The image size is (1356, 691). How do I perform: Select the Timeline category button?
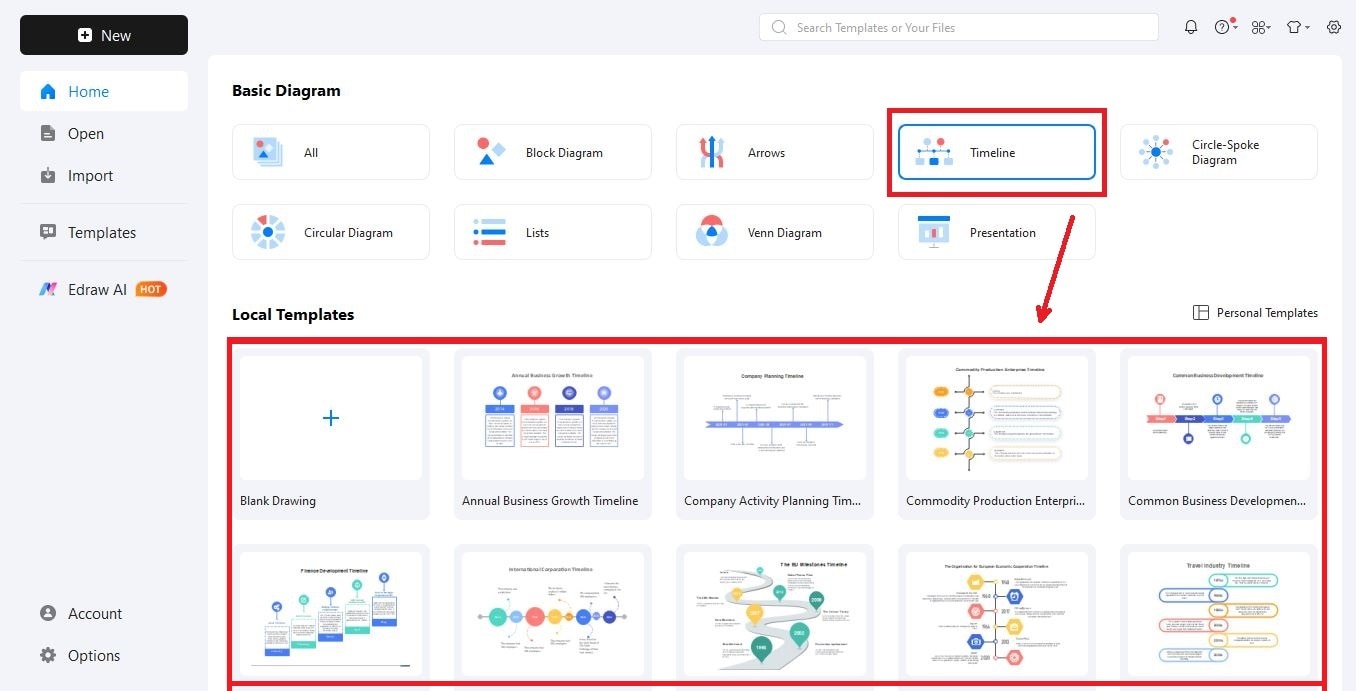tap(996, 152)
